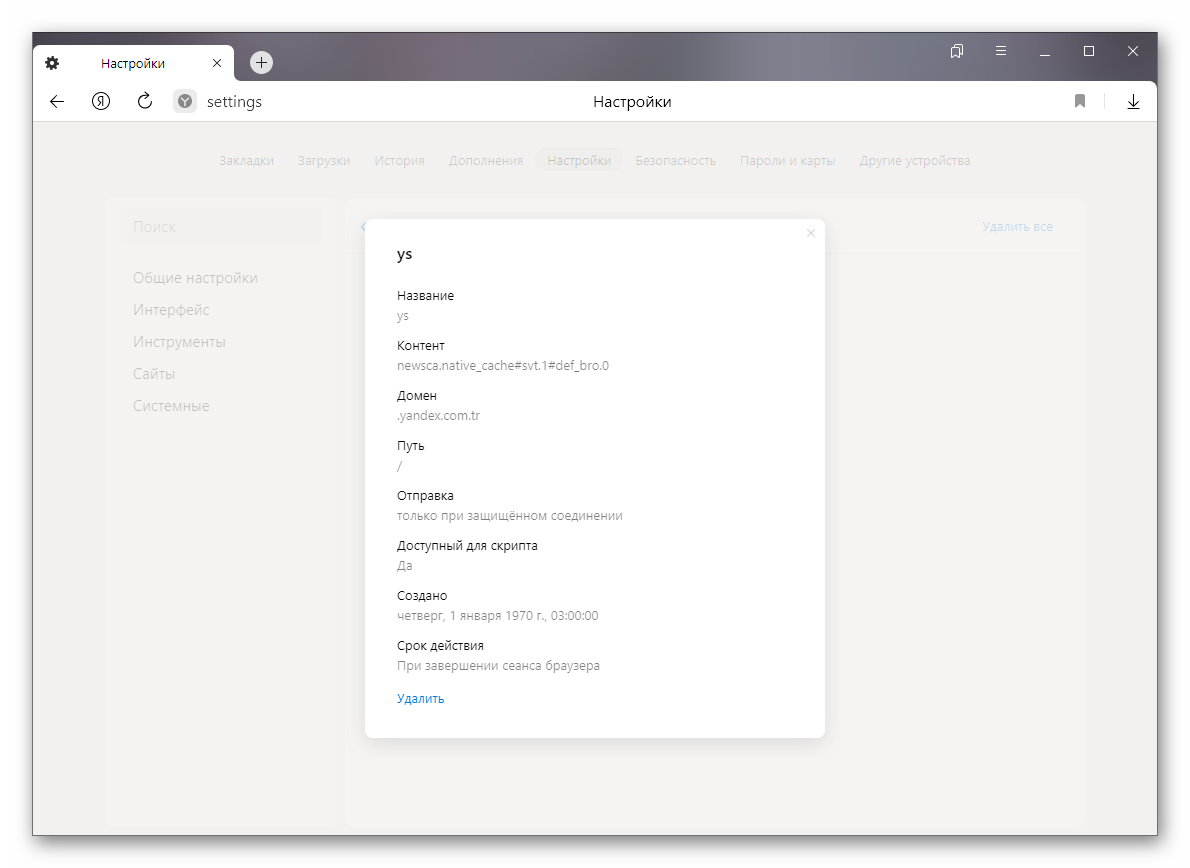Open the browser hamburger menu
This screenshot has width=1190, height=868.
(x=1001, y=51)
